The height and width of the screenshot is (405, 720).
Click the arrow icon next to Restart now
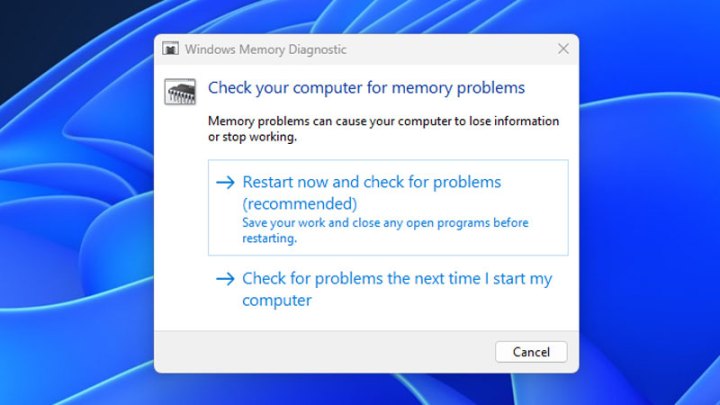226,183
